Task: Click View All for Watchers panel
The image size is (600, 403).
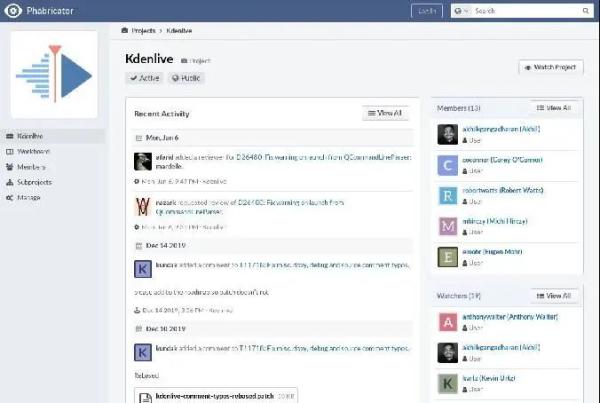Action: click(553, 296)
